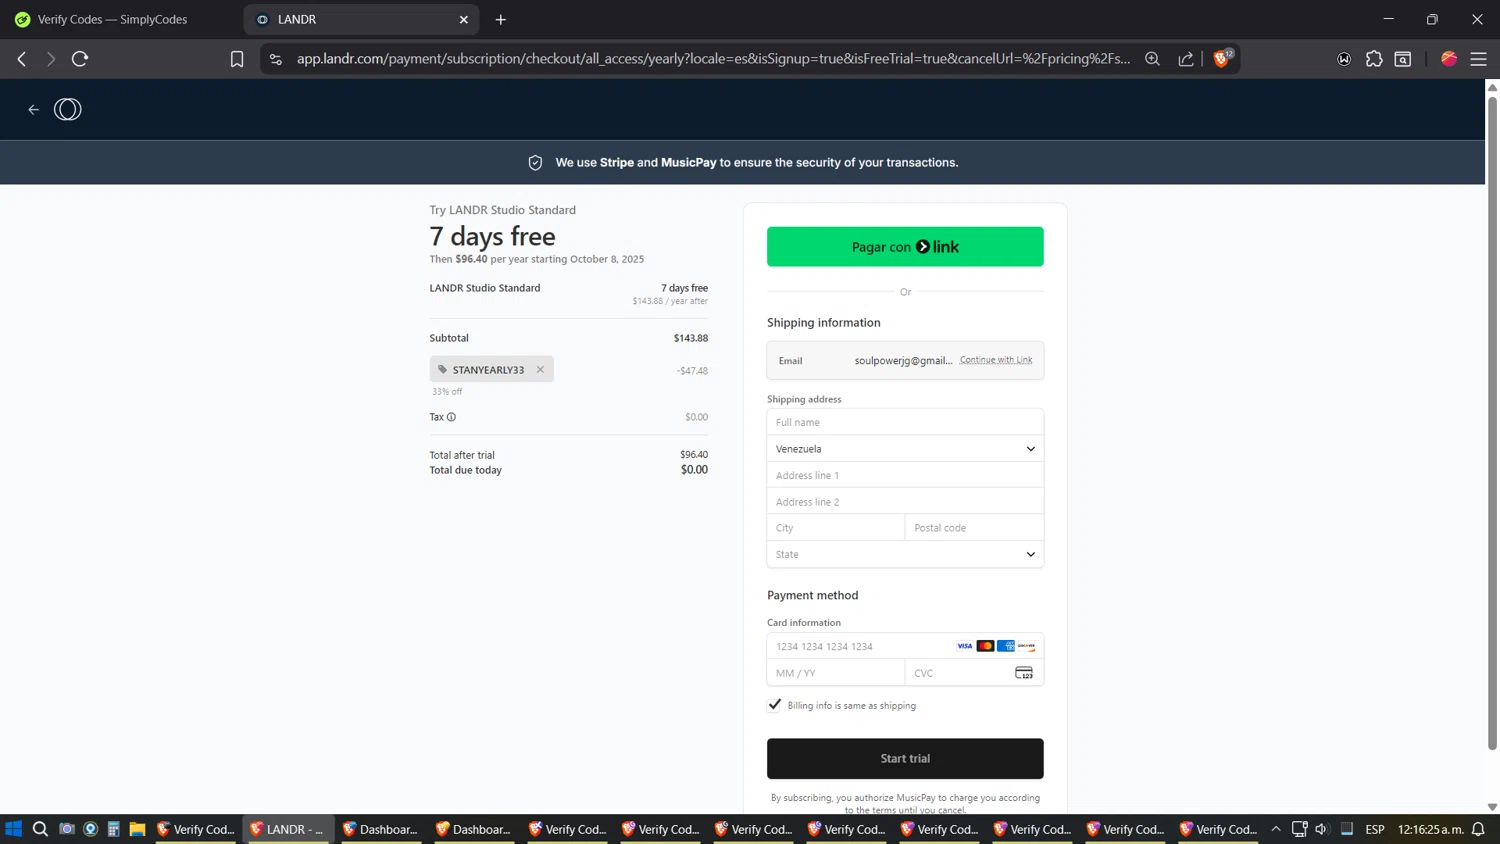Open the extensions puzzle icon
The height and width of the screenshot is (844, 1500).
[x=1374, y=59]
